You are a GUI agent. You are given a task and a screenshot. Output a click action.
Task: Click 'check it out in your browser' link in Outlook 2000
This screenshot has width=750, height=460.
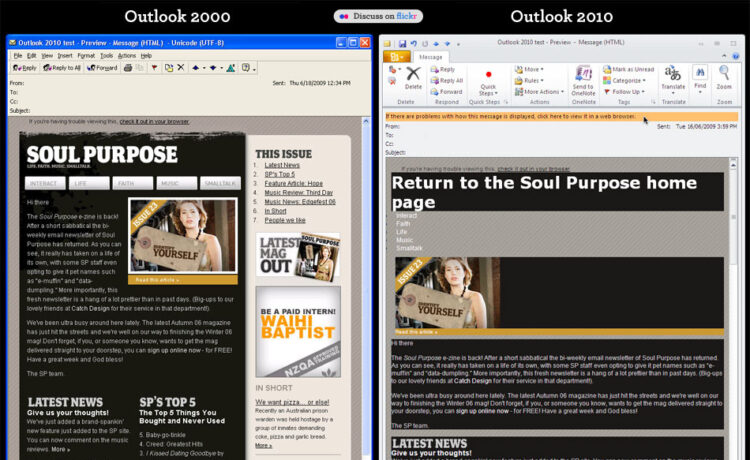154,121
